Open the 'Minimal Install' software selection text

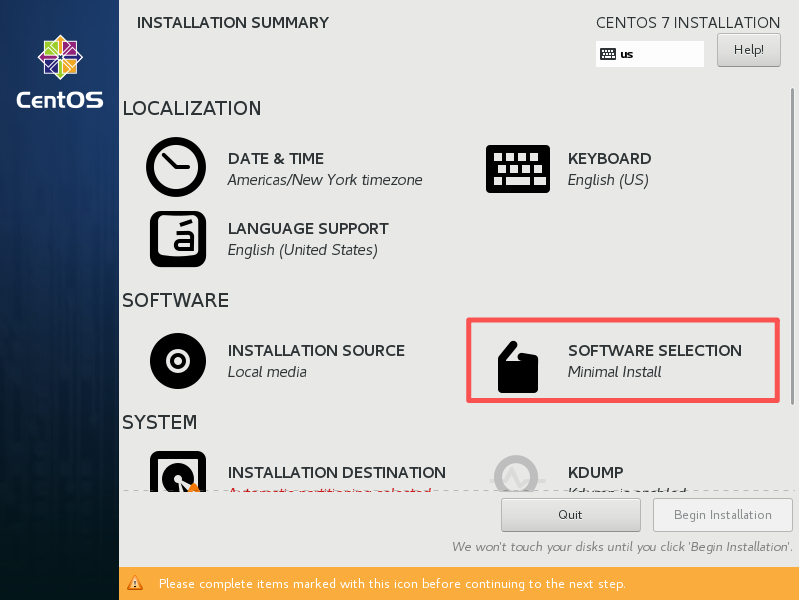click(614, 372)
